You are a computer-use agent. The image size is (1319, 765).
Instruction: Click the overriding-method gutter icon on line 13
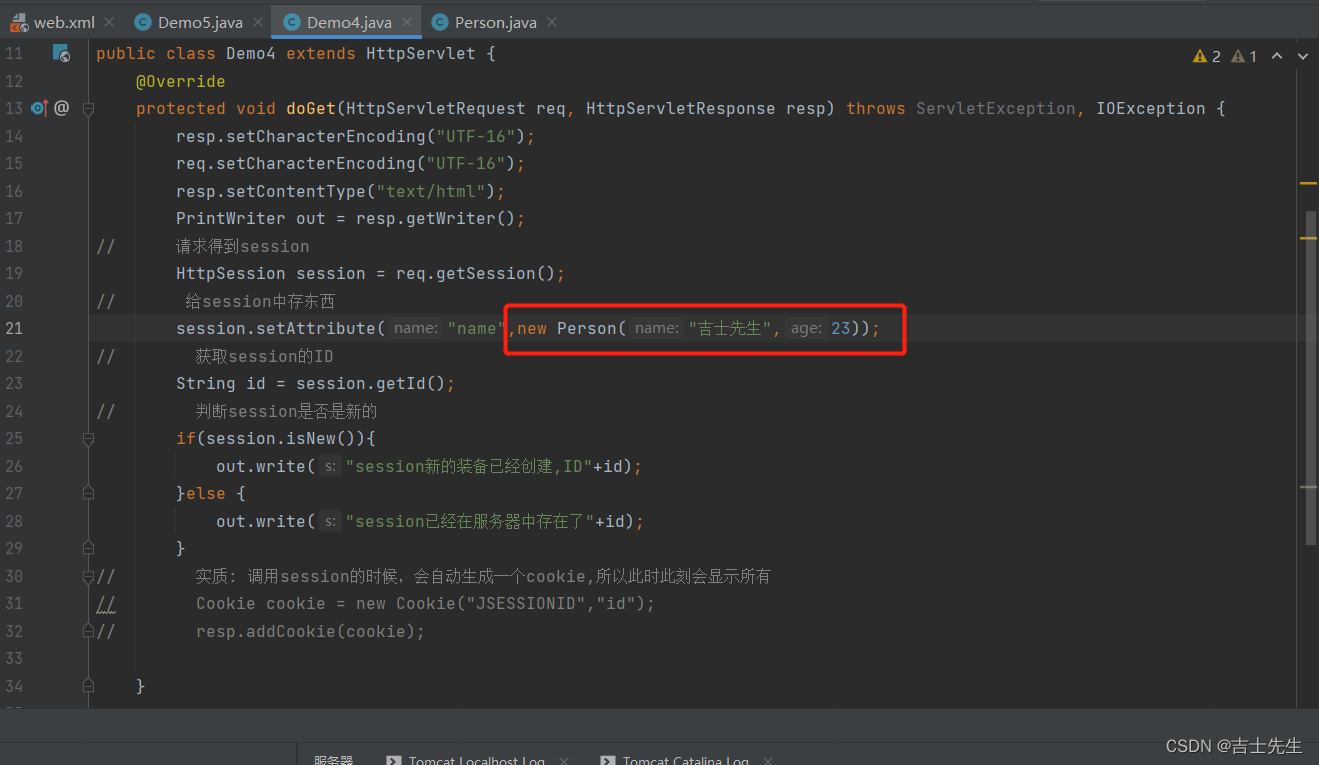[40, 108]
